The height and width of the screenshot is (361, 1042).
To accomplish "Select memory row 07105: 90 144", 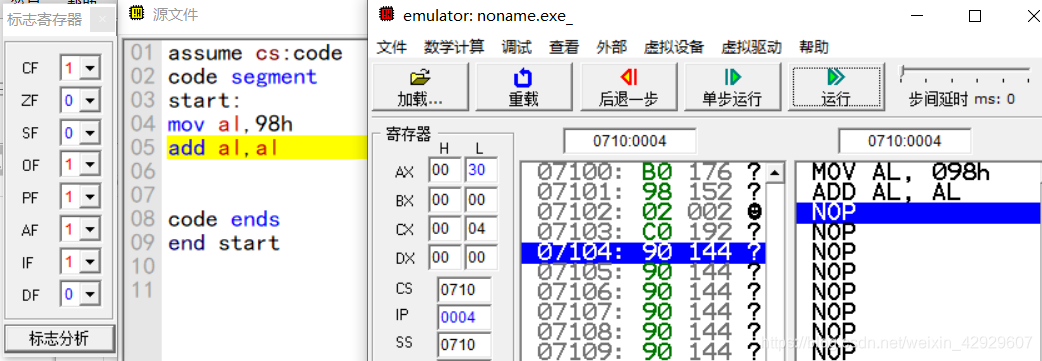I will click(x=643, y=273).
